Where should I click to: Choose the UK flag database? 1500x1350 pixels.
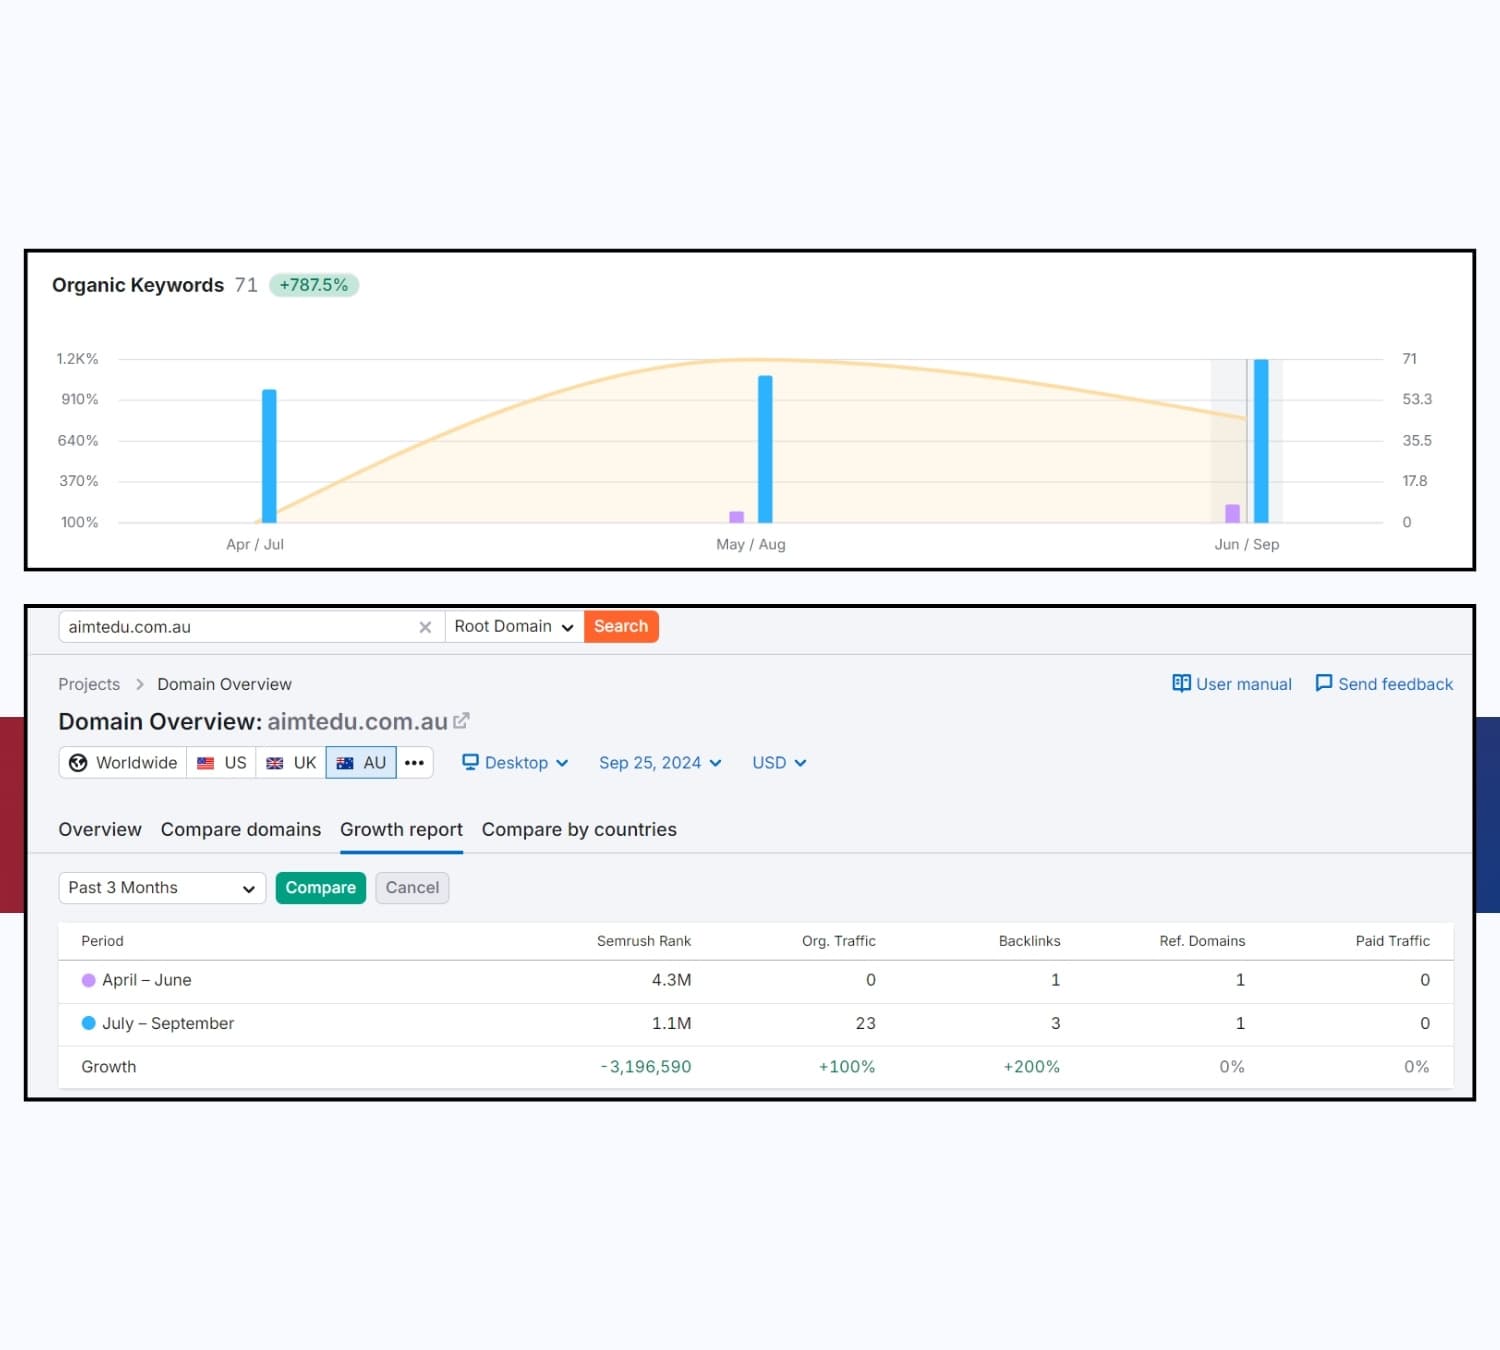pos(291,763)
